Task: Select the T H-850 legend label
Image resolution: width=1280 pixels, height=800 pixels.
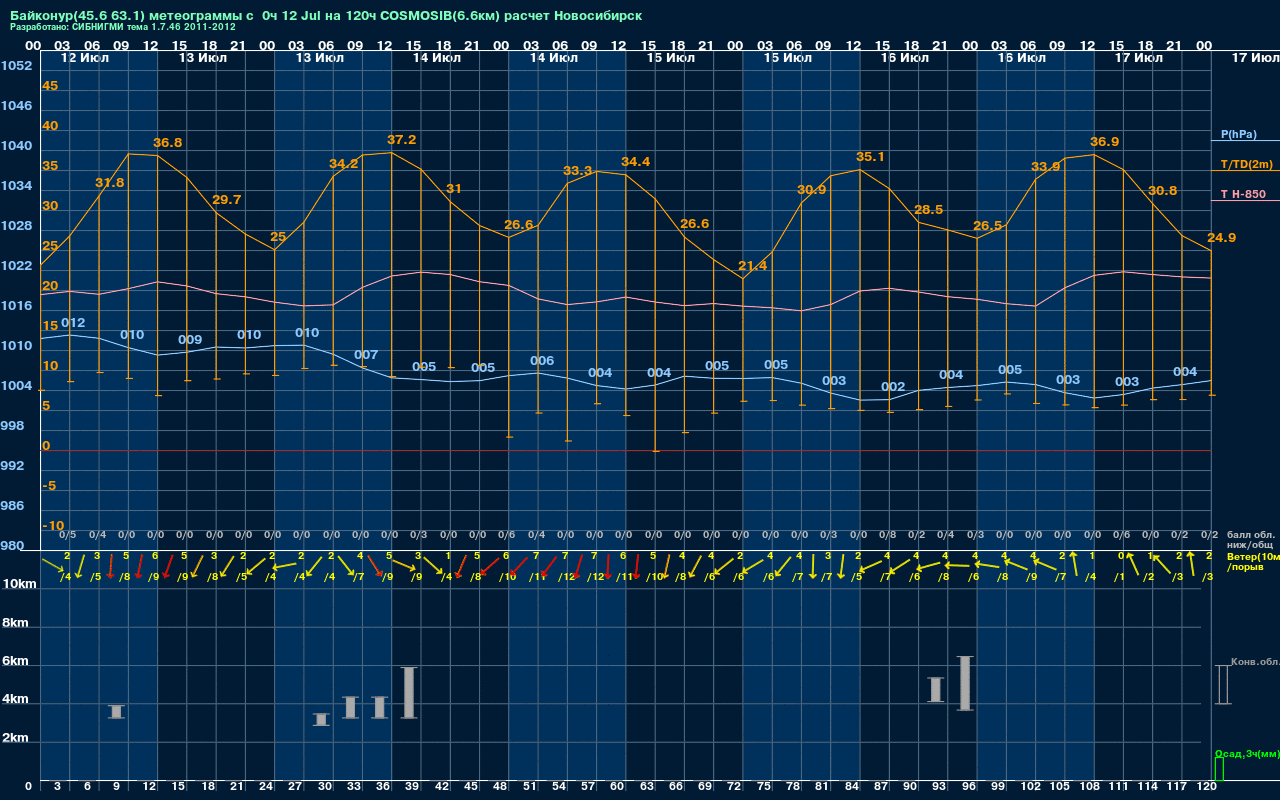Action: click(x=1243, y=194)
